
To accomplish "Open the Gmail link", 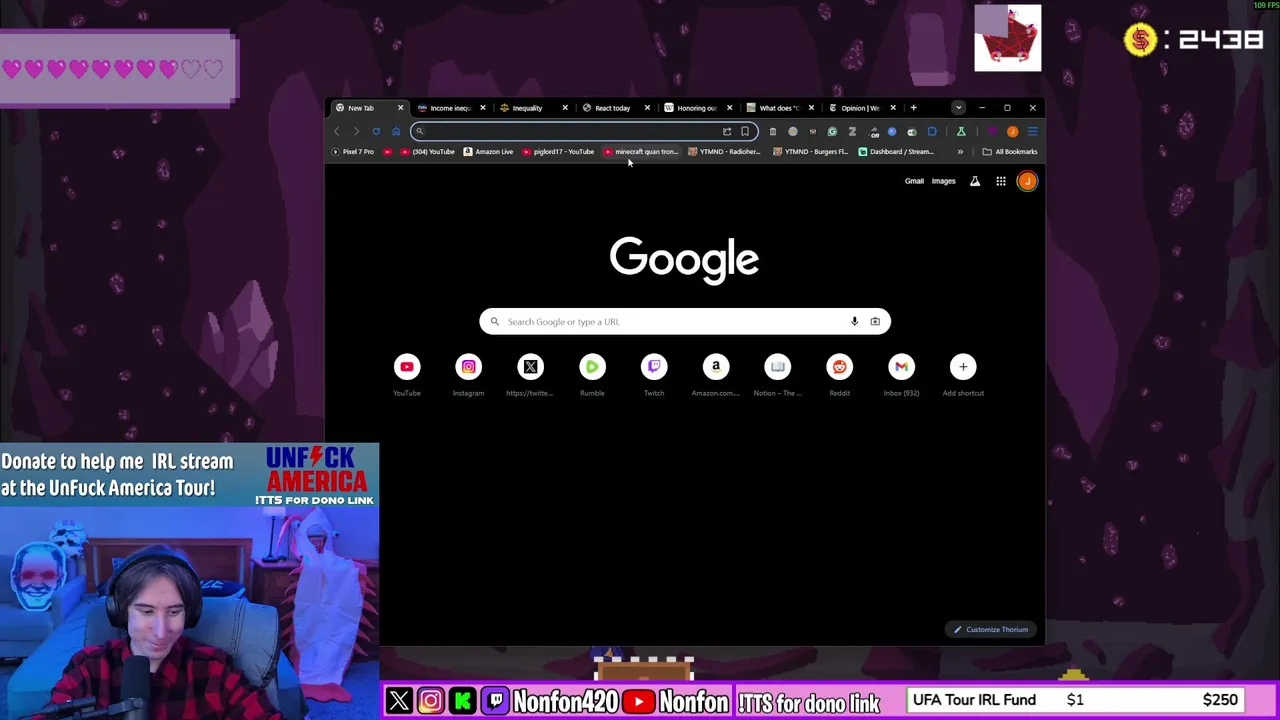I will [x=914, y=181].
